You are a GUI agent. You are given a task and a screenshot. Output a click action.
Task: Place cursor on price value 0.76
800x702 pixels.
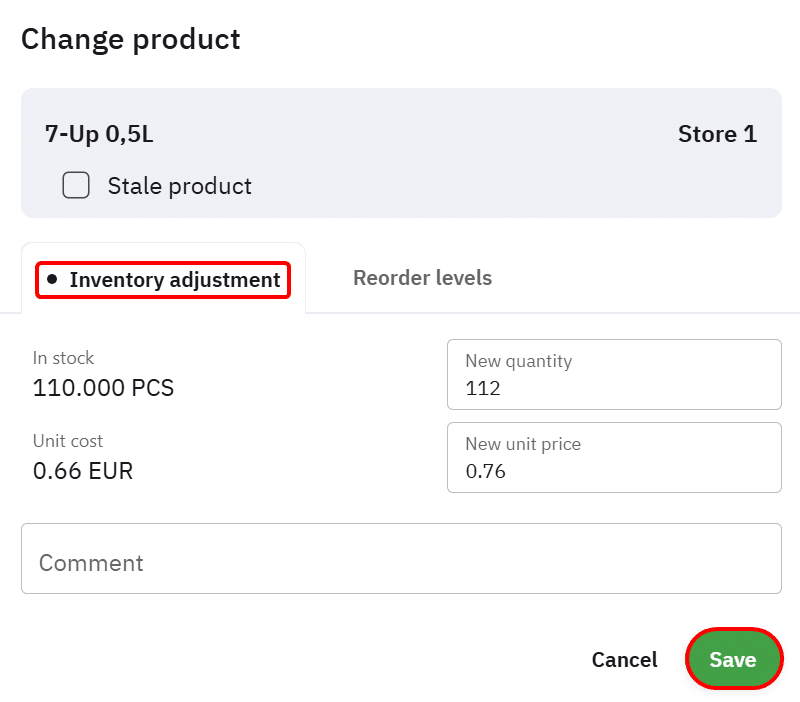click(486, 471)
